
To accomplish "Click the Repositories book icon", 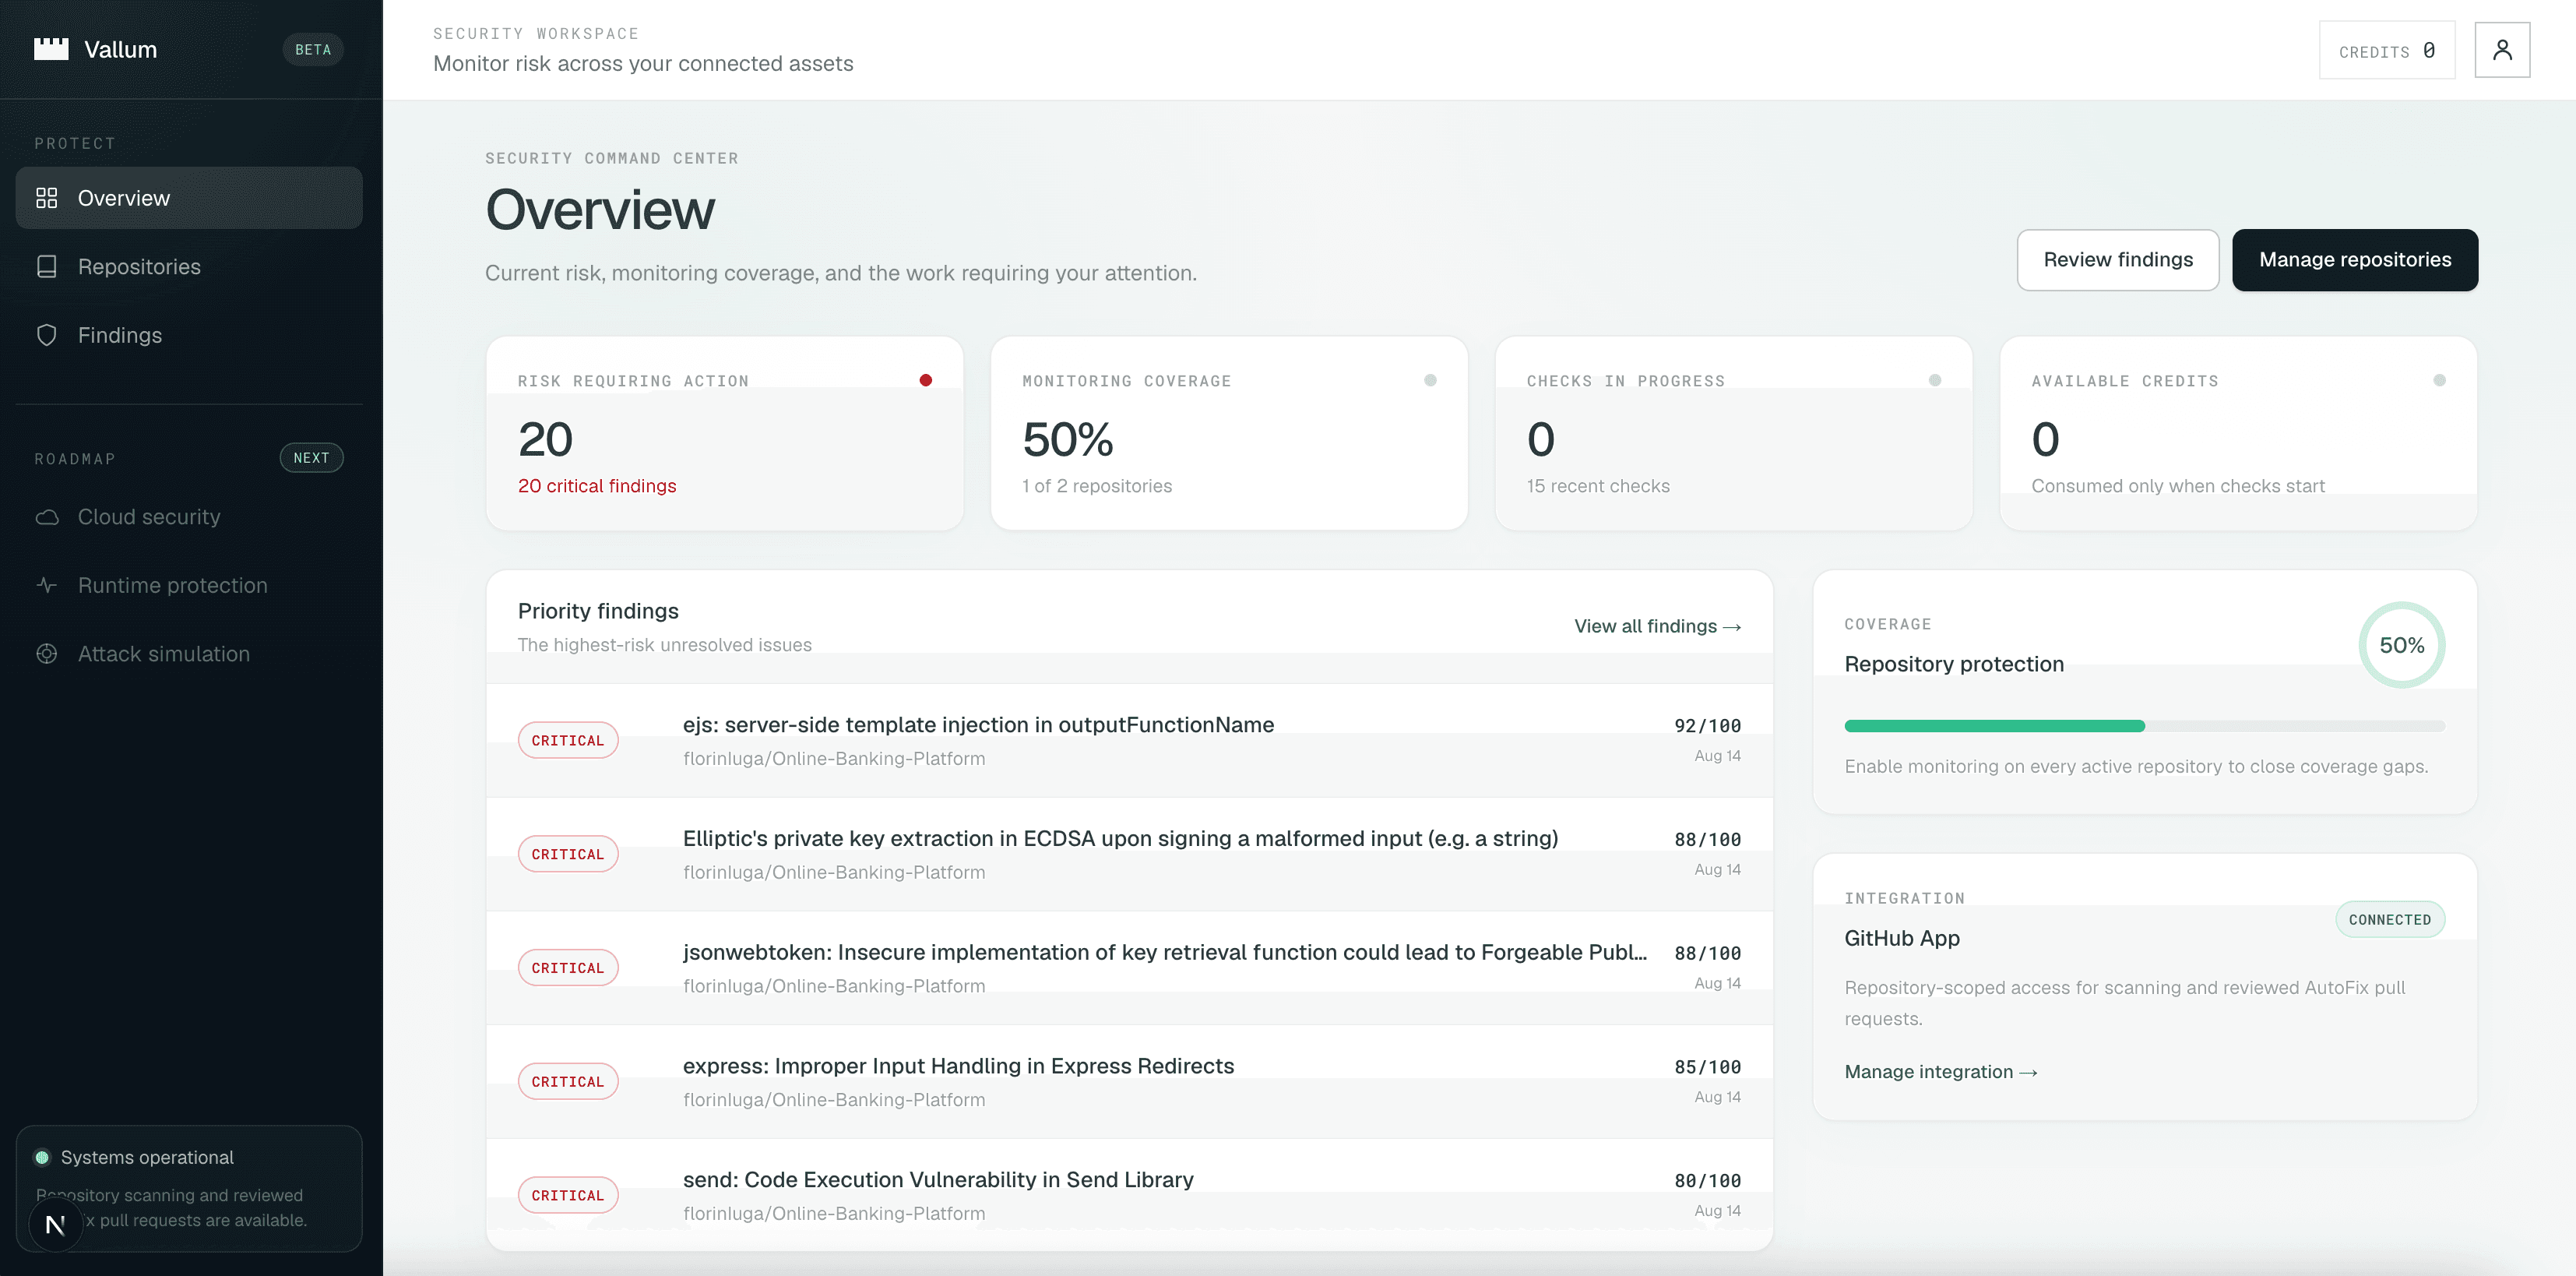I will pyautogui.click(x=46, y=266).
